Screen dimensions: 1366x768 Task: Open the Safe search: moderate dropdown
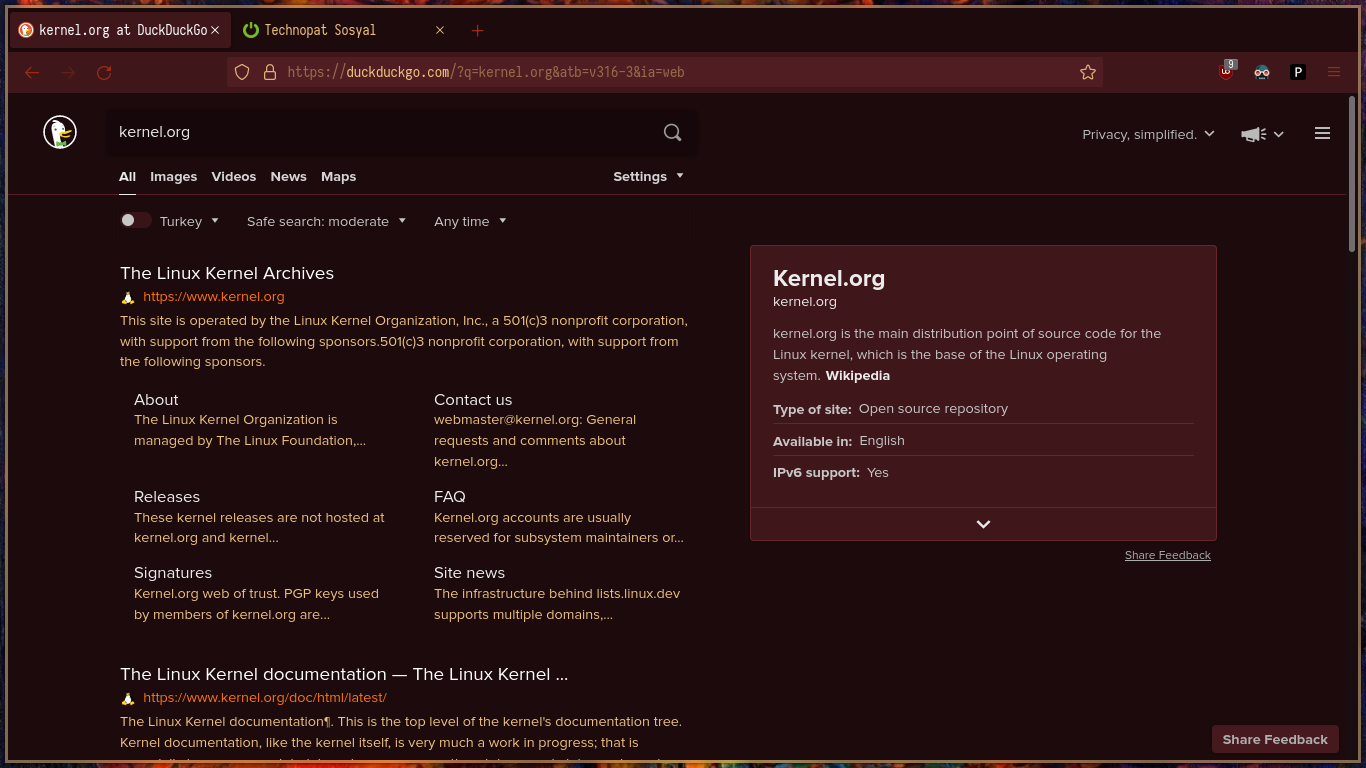click(327, 221)
